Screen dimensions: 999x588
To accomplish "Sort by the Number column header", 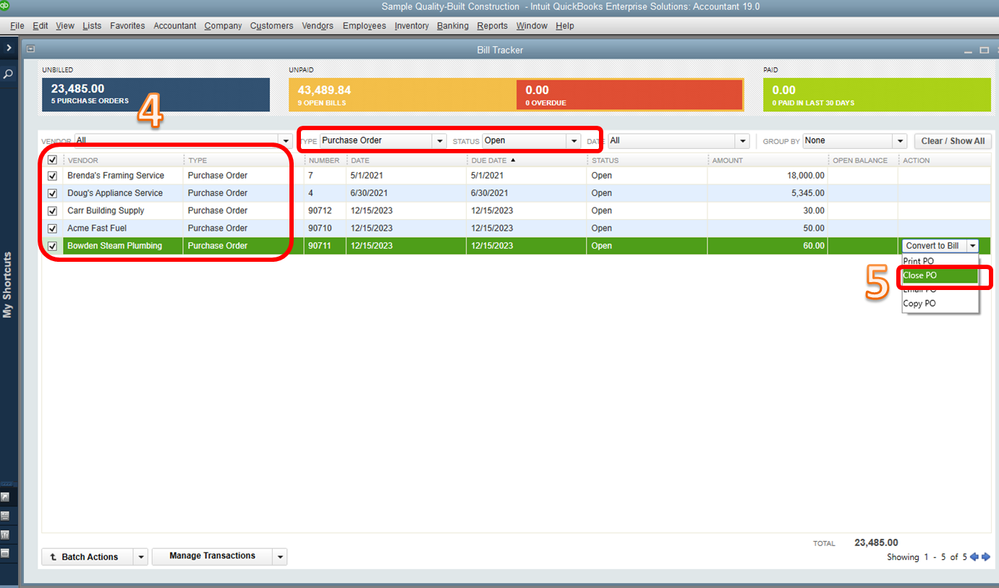I will pos(325,161).
